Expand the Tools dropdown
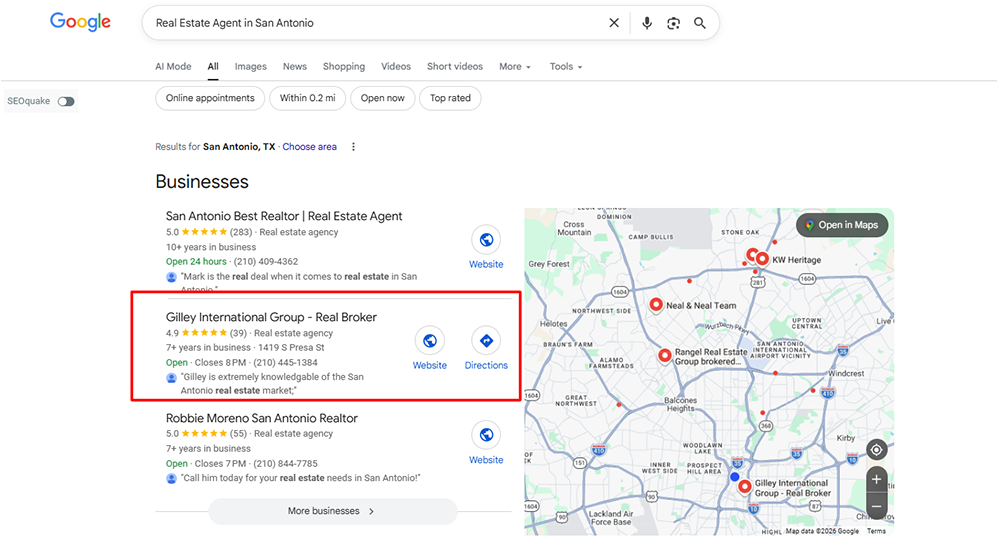Viewport: 1000px width, 550px height. coord(566,66)
